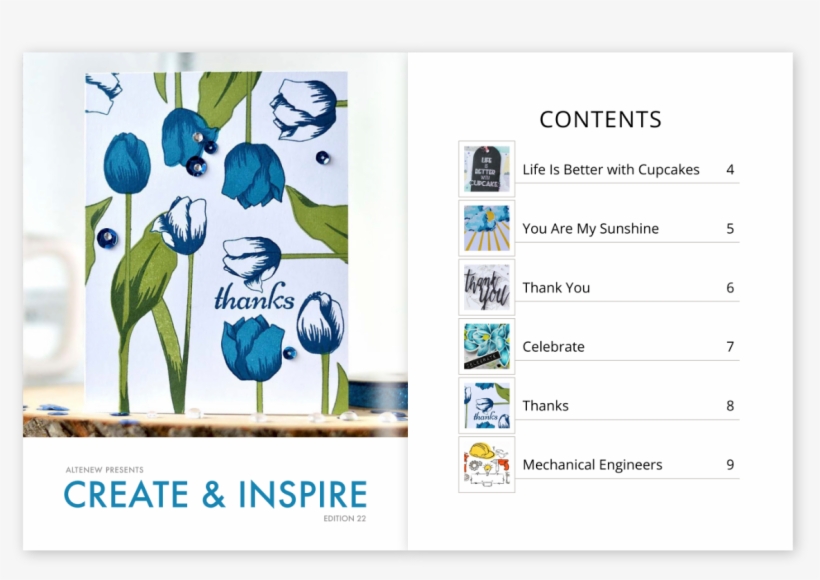820x580 pixels.
Task: Open the Life Is Better with Cupcakes entry
Action: (x=611, y=169)
